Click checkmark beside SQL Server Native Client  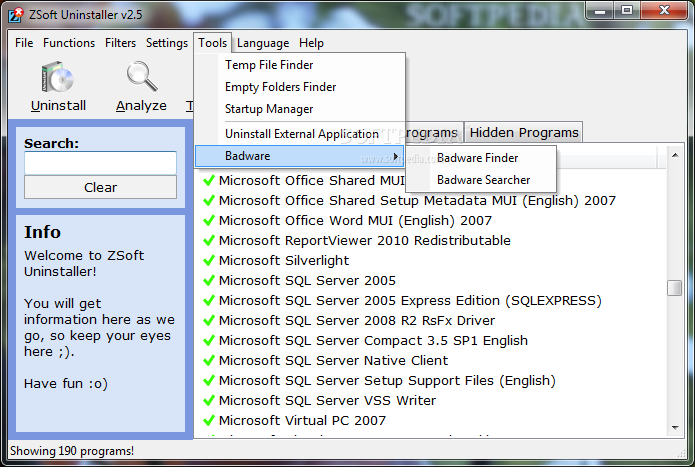click(209, 361)
